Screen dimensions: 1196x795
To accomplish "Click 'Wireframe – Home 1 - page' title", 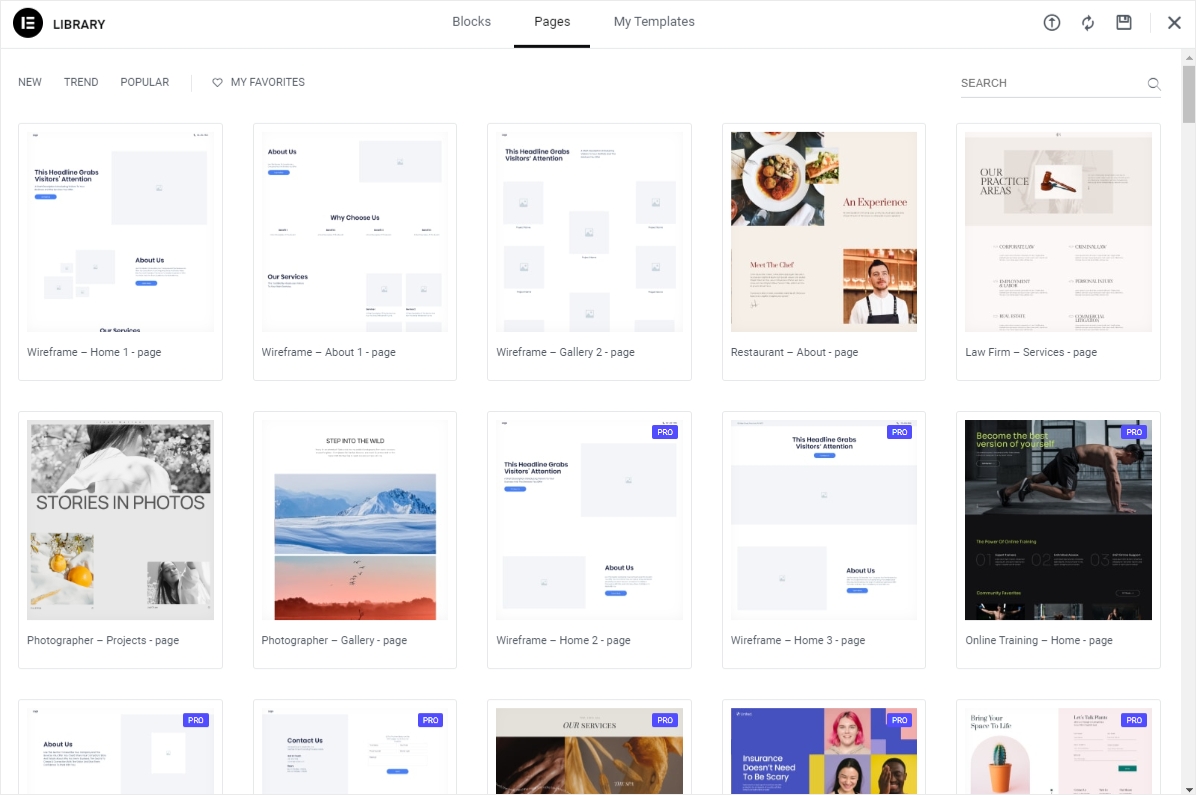I will click(94, 352).
